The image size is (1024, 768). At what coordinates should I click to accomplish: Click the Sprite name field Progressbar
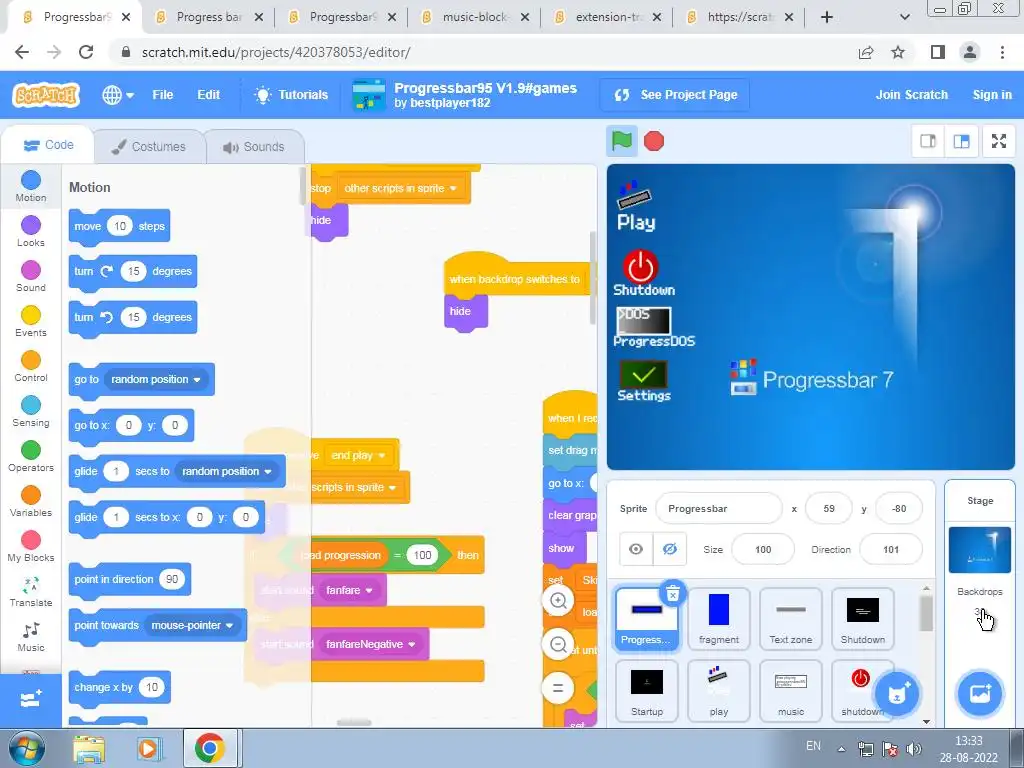718,509
